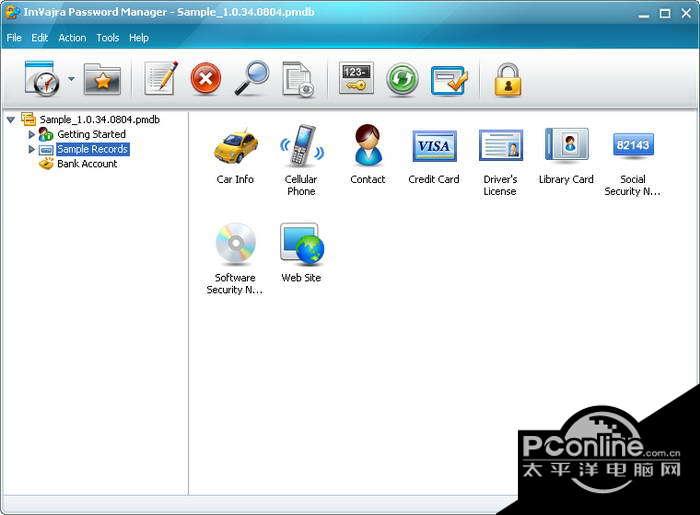700x515 pixels.
Task: Select Sample_1.0.34.0804.pmdb in the tree
Action: pyautogui.click(x=100, y=120)
